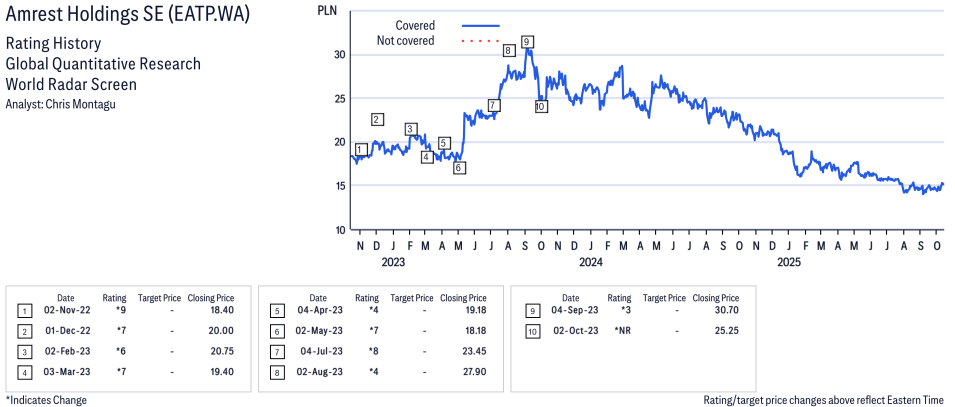
Task: Click the Closing Price header in first table
Action: coord(211,298)
